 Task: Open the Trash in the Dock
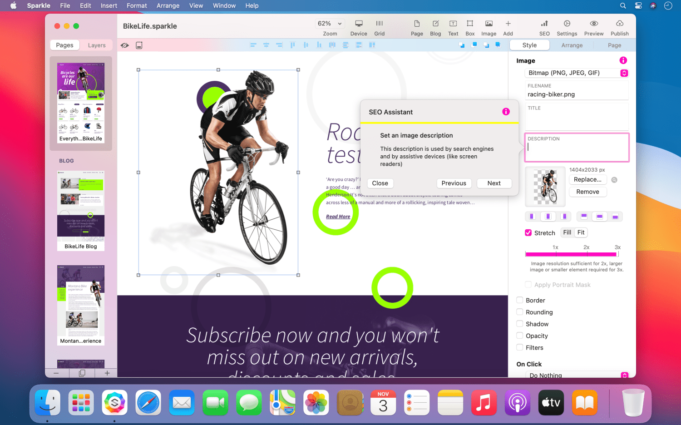(x=633, y=402)
